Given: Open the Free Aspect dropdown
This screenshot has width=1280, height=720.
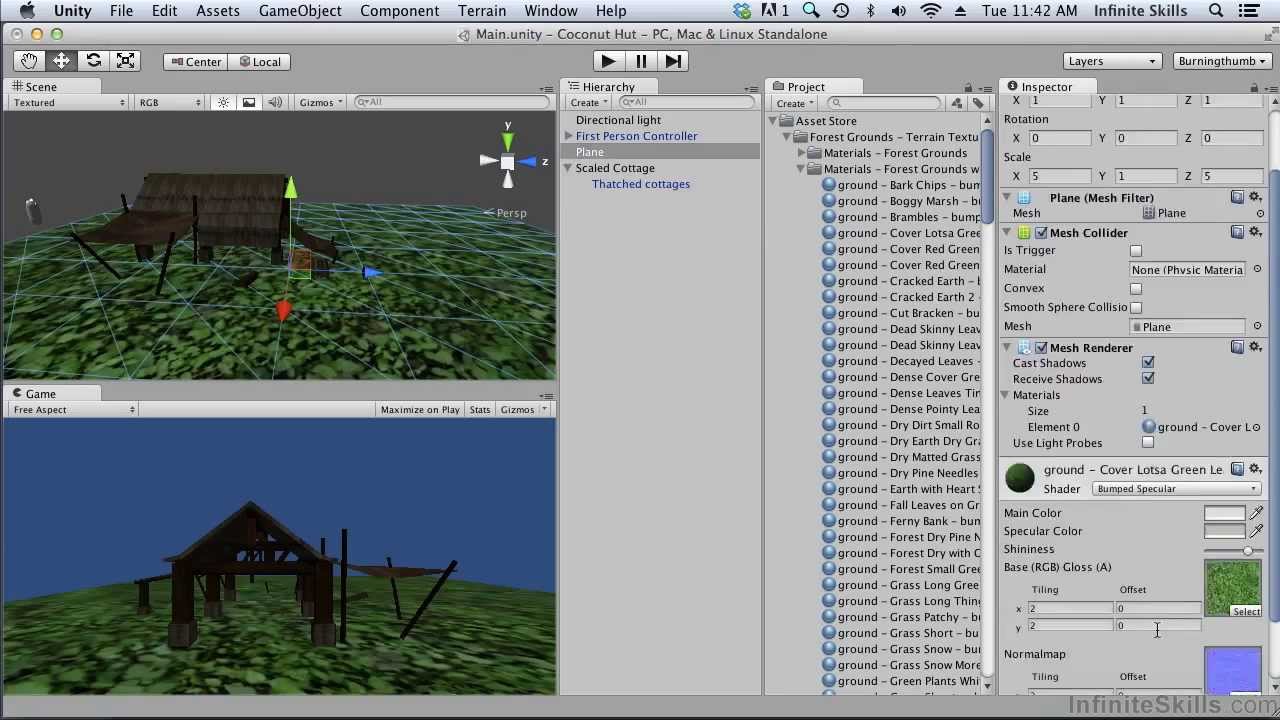Looking at the screenshot, I should (x=73, y=410).
